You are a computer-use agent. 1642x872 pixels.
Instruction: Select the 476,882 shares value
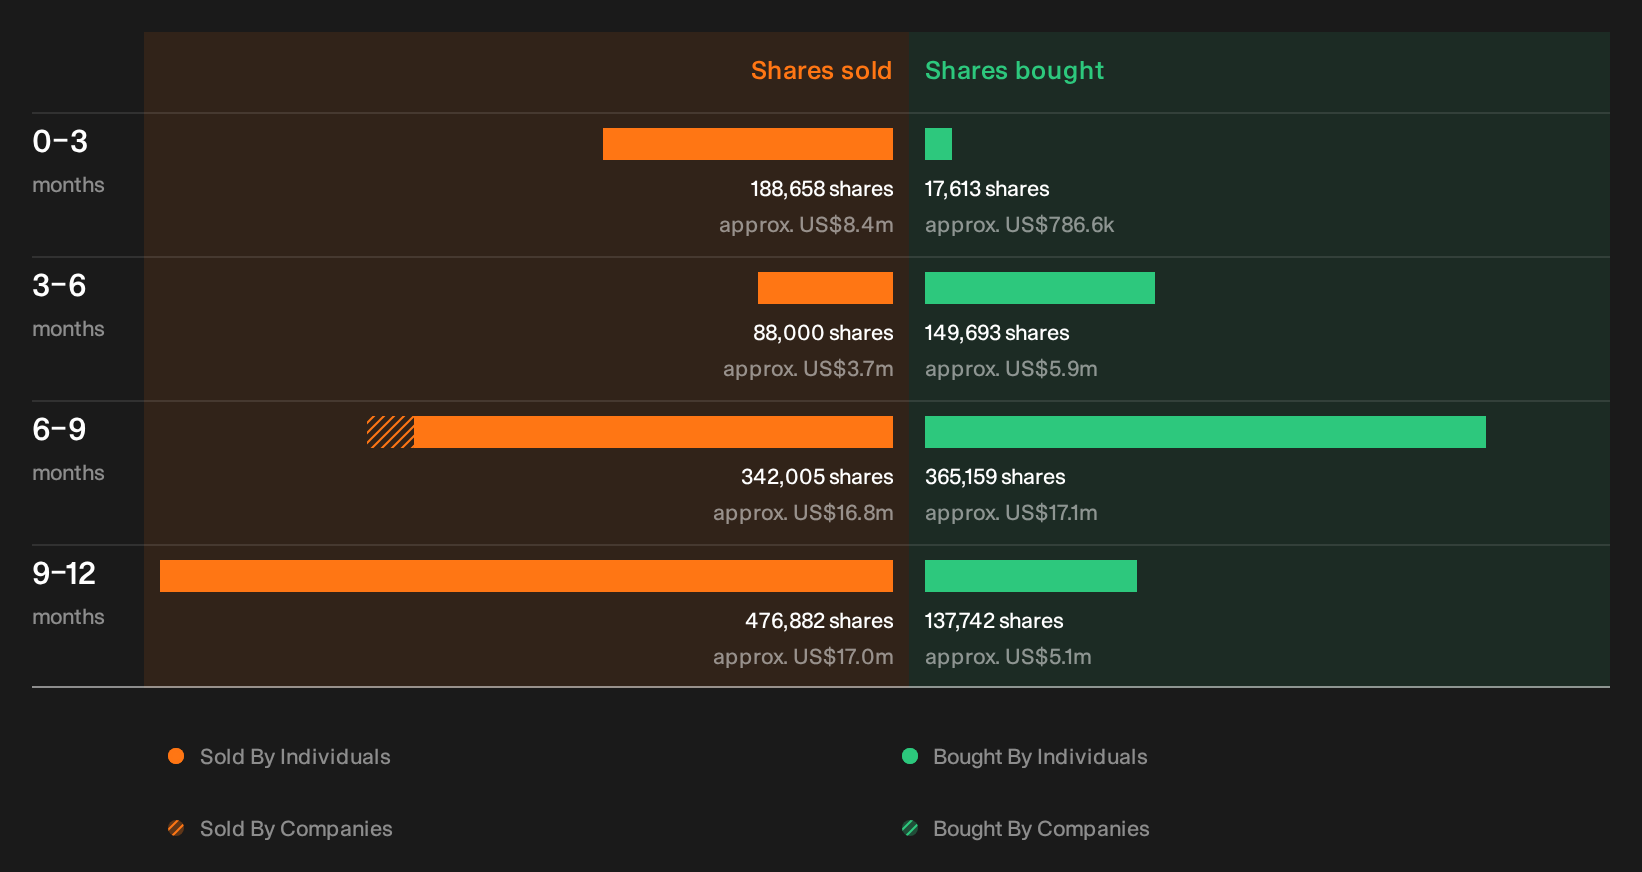819,621
